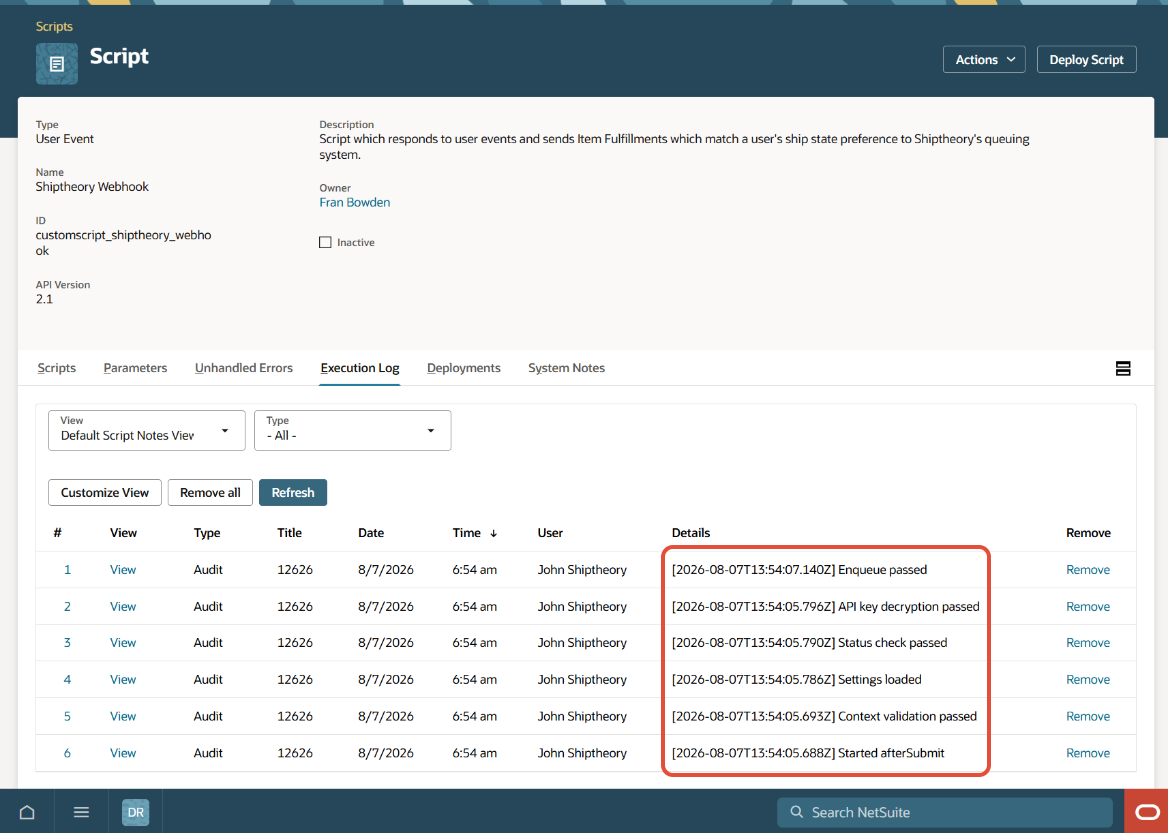Image resolution: width=1168 pixels, height=833 pixels.
Task: Switch to the System Notes tab
Action: 566,368
